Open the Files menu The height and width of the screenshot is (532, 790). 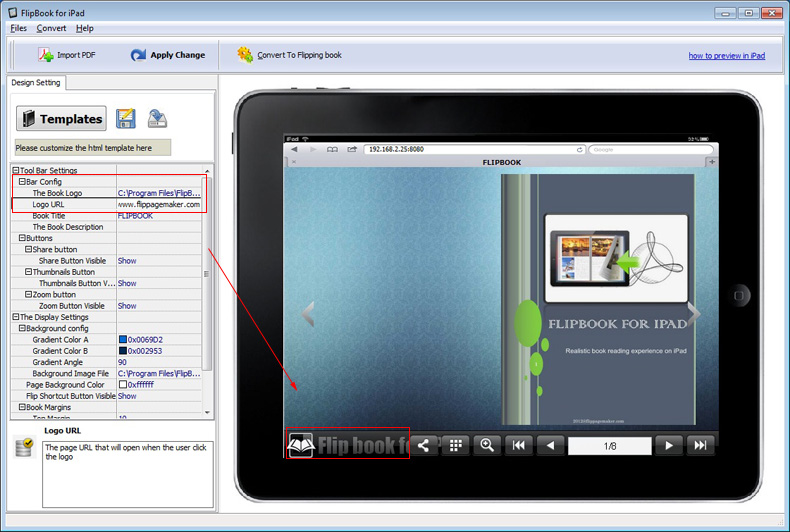[x=19, y=28]
